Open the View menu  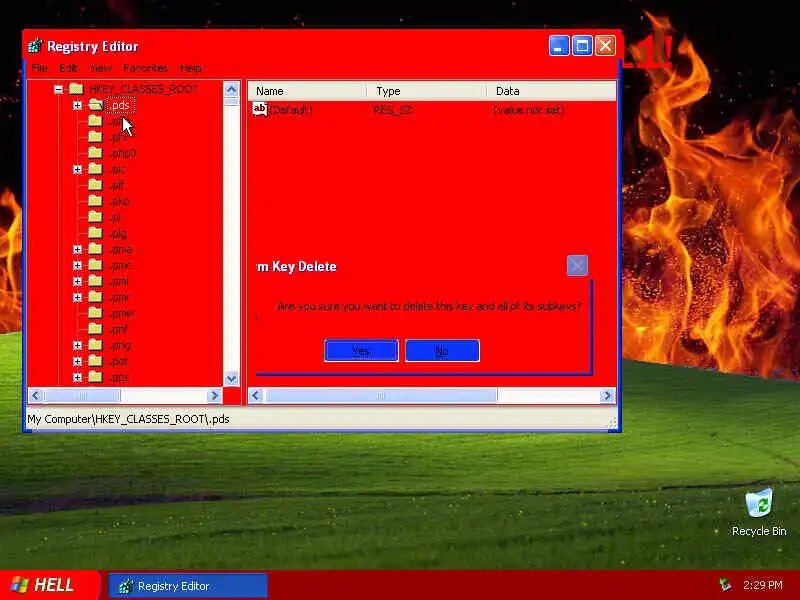tap(100, 68)
